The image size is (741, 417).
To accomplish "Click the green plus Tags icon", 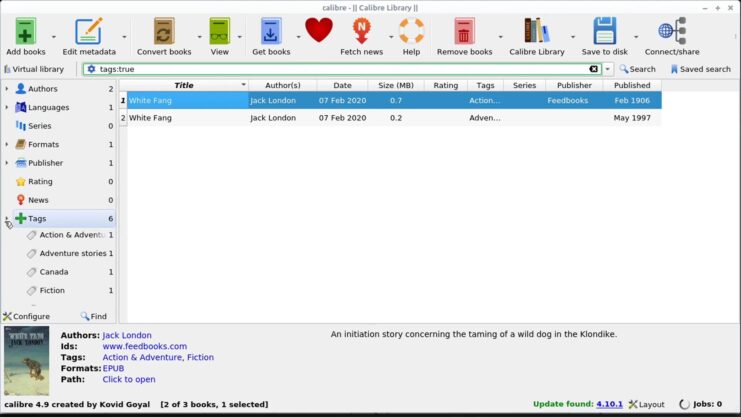I will click(x=21, y=218).
